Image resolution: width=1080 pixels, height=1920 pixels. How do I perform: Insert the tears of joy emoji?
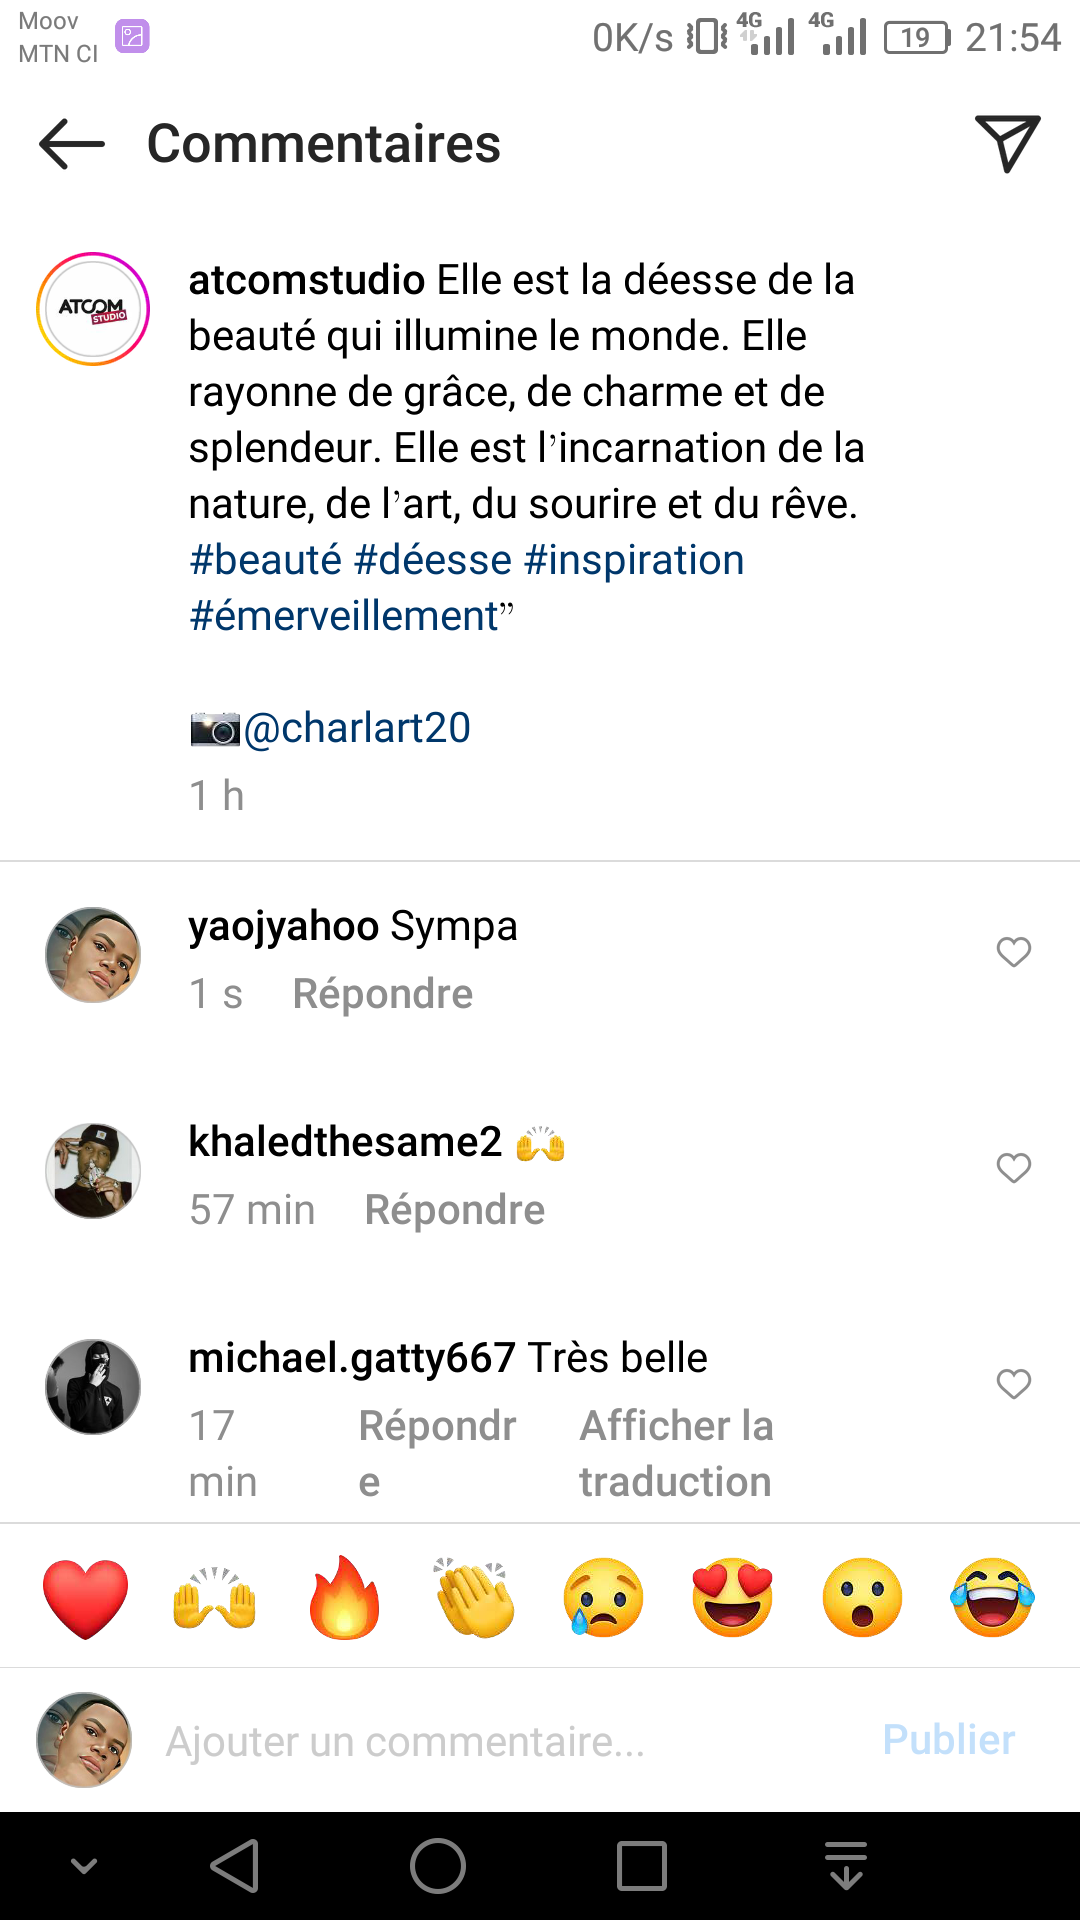pyautogui.click(x=992, y=1597)
